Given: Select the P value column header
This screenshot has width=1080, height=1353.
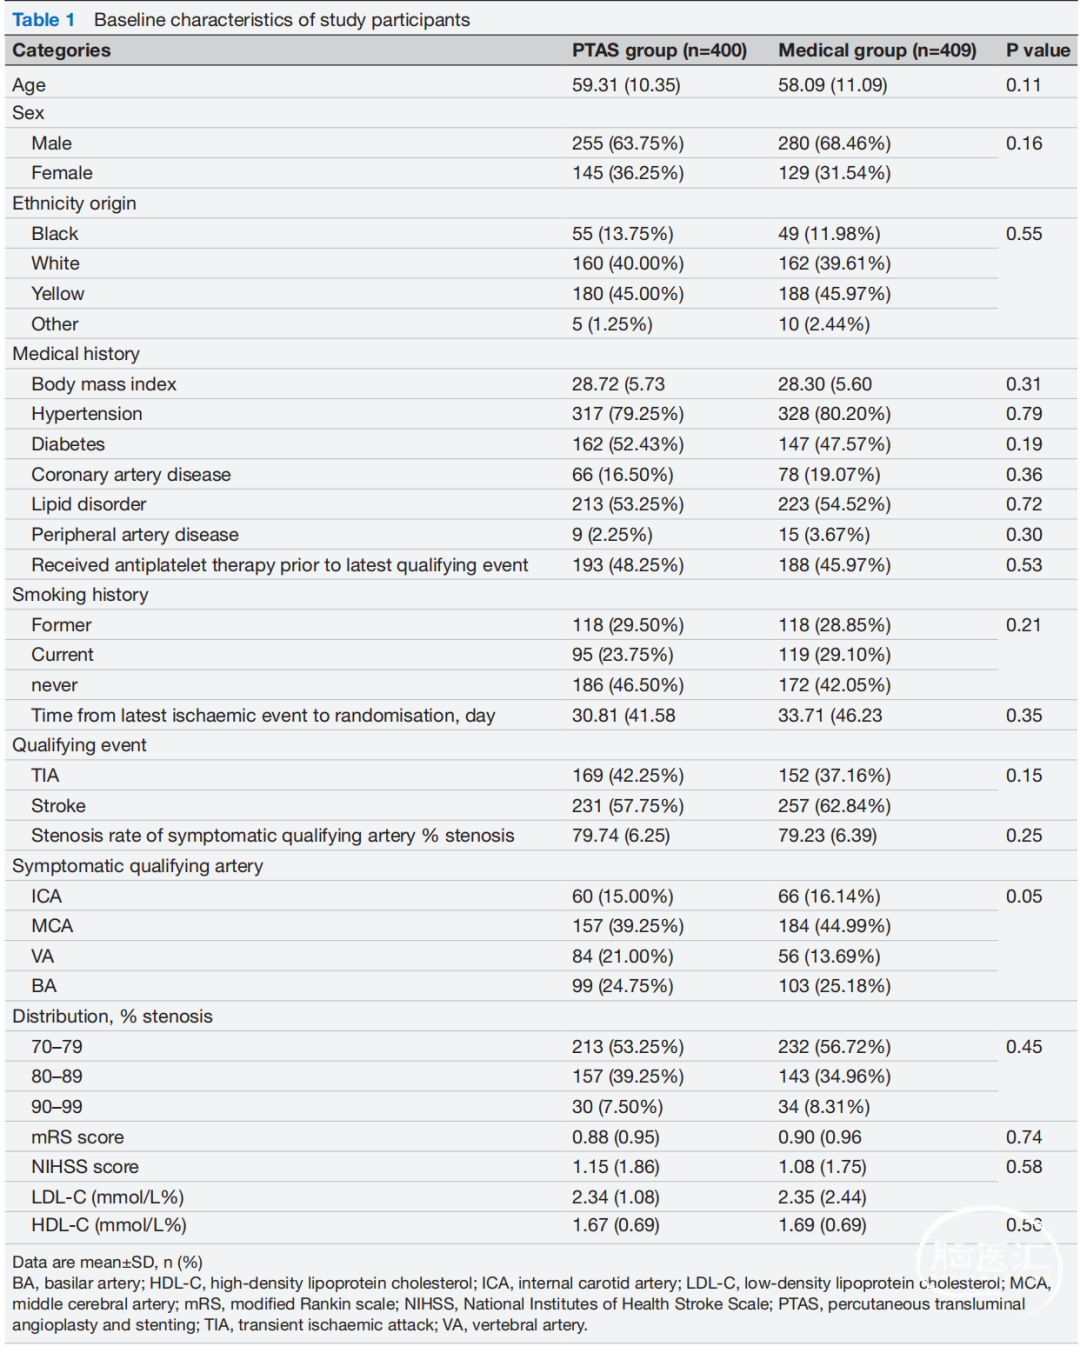Looking at the screenshot, I should (x=1037, y=50).
